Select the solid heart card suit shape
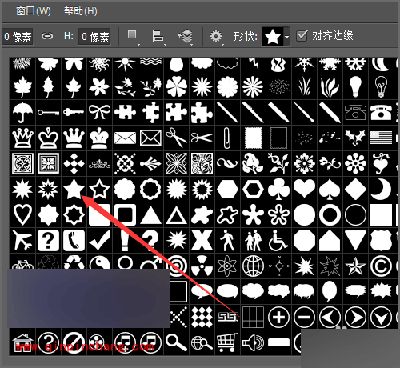This screenshot has height=368, width=400. click(x=304, y=189)
